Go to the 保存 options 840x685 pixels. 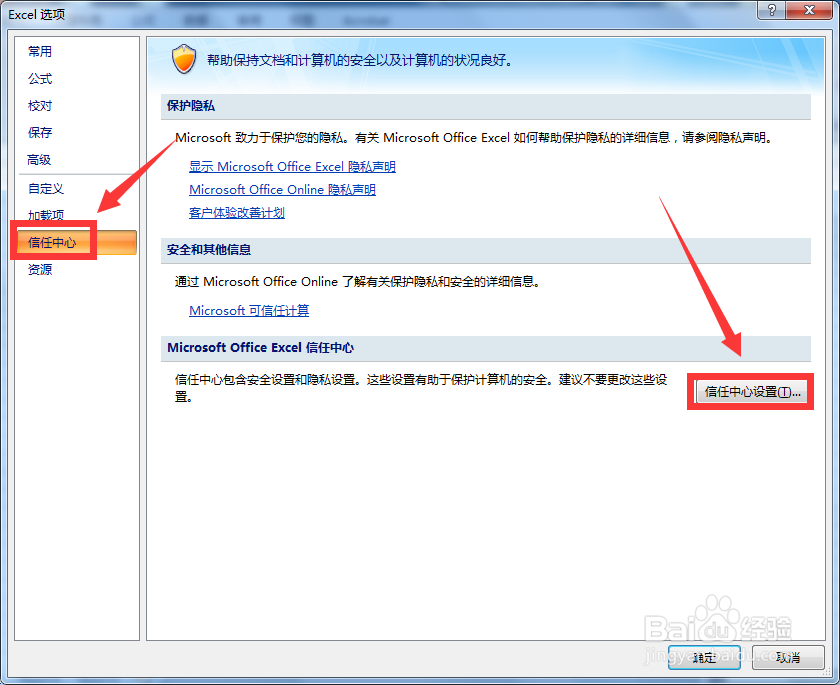click(40, 132)
